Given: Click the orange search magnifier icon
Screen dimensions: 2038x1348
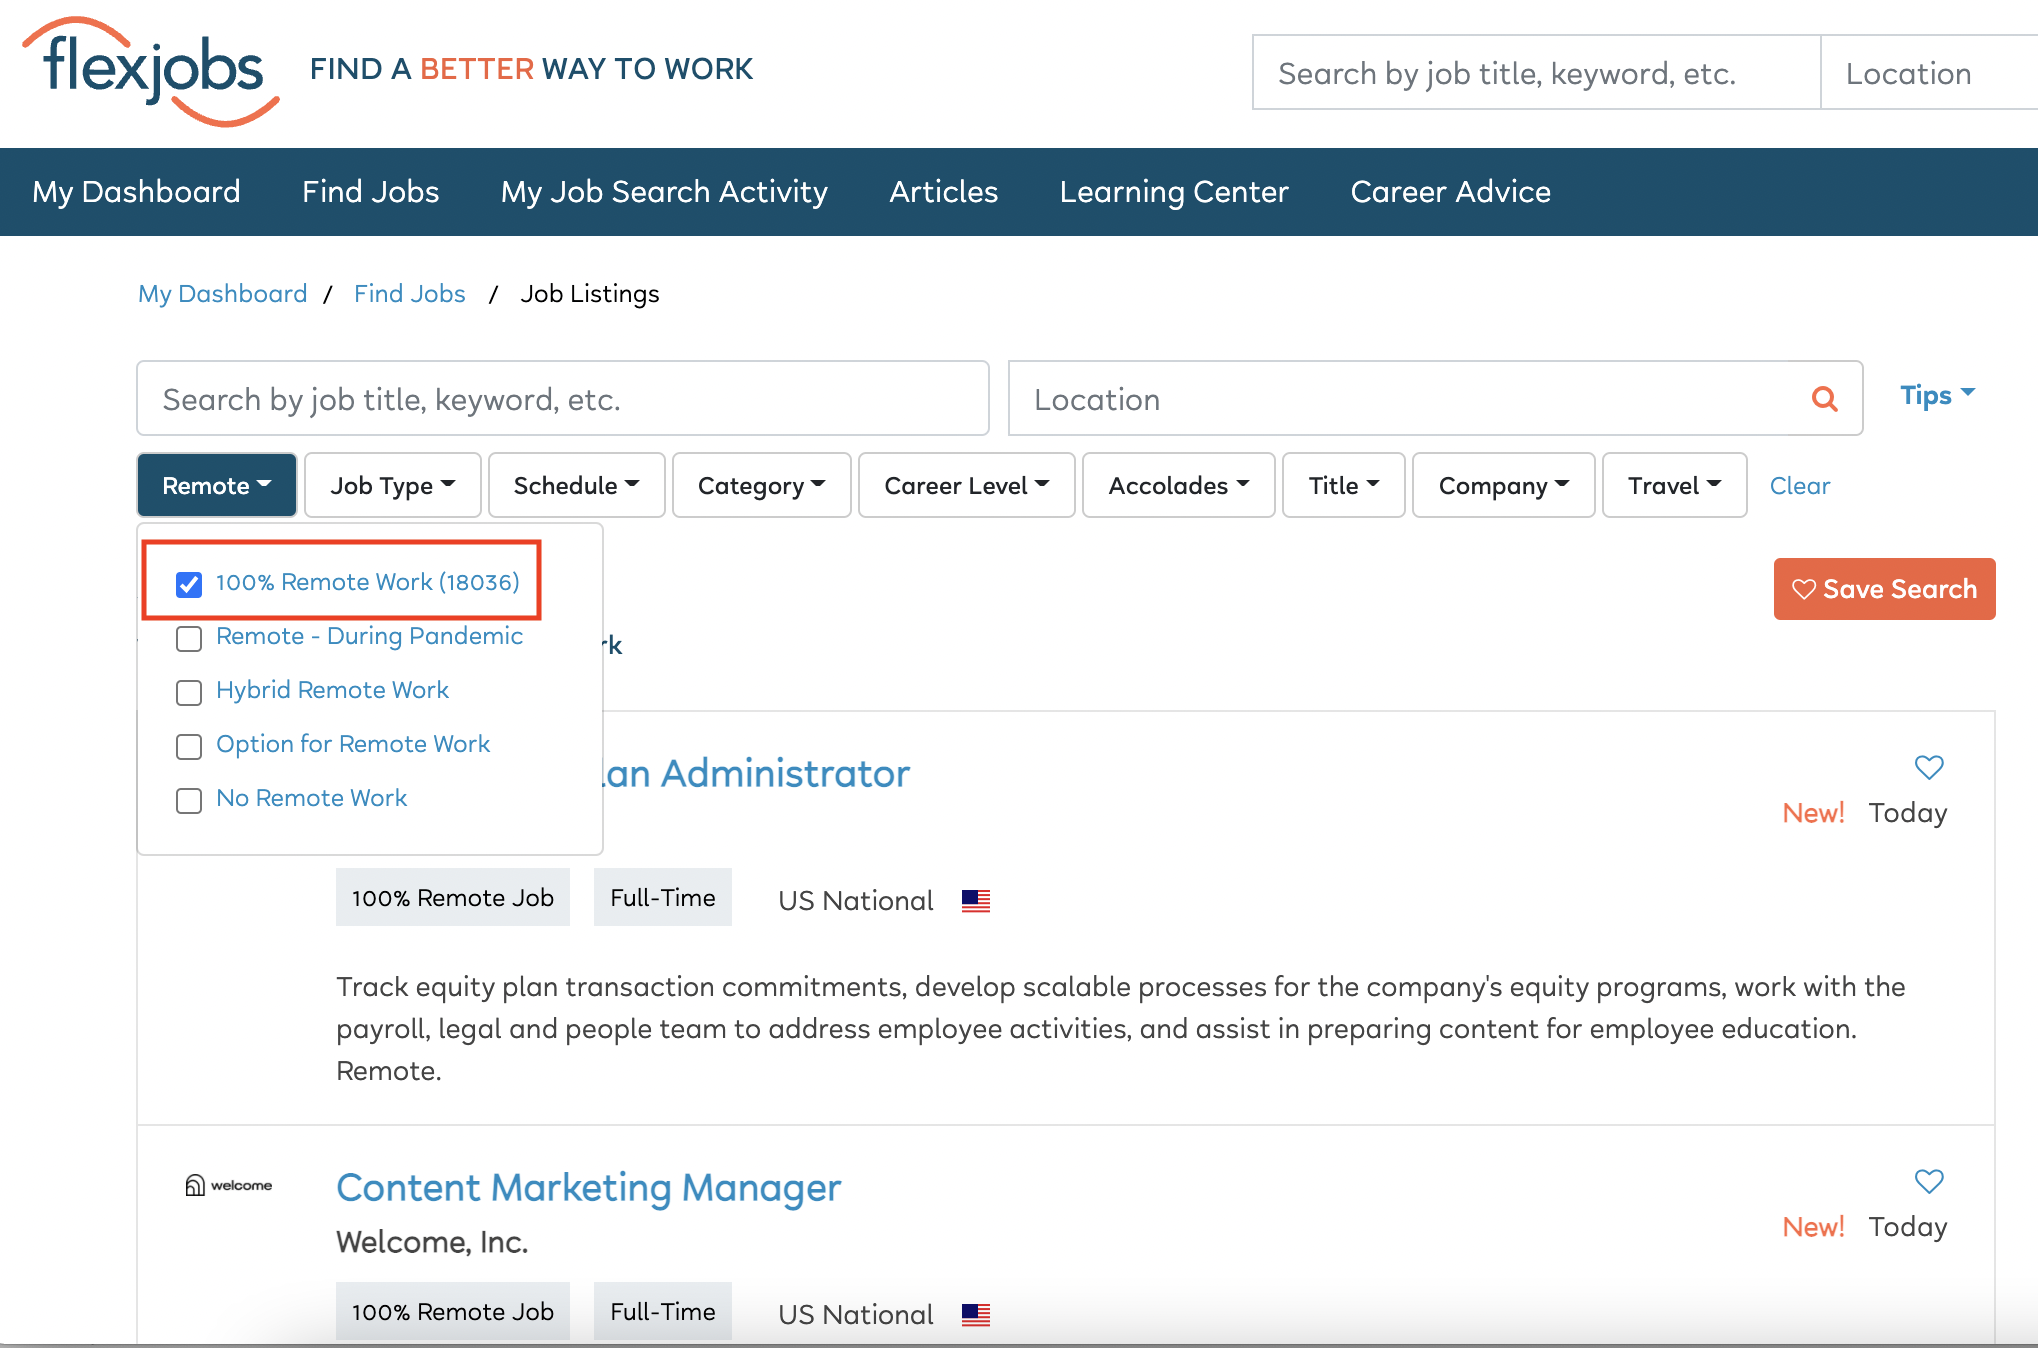Looking at the screenshot, I should point(1824,399).
